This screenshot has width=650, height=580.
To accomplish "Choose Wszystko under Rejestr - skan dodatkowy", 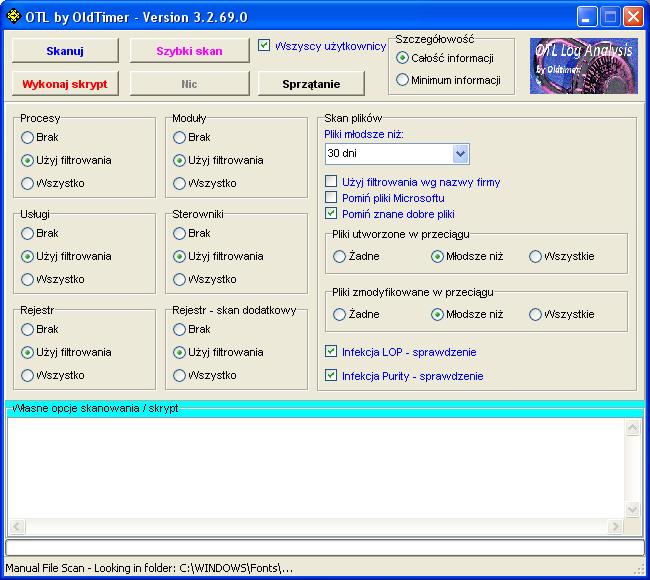I will 179,375.
